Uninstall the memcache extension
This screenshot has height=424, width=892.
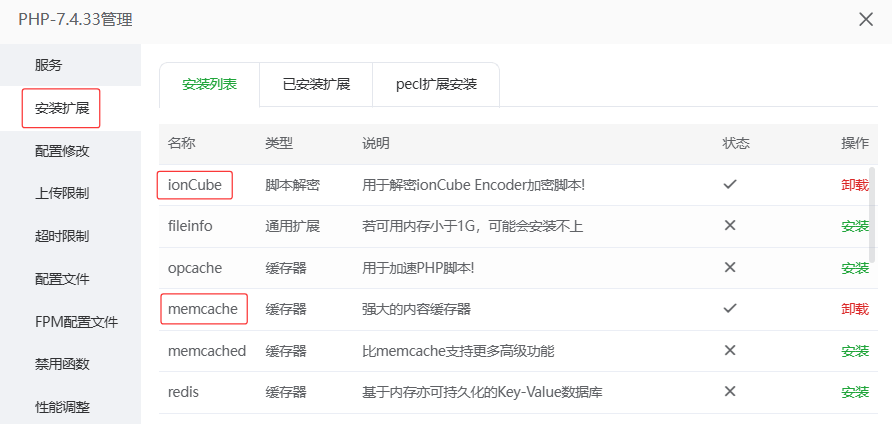click(855, 309)
